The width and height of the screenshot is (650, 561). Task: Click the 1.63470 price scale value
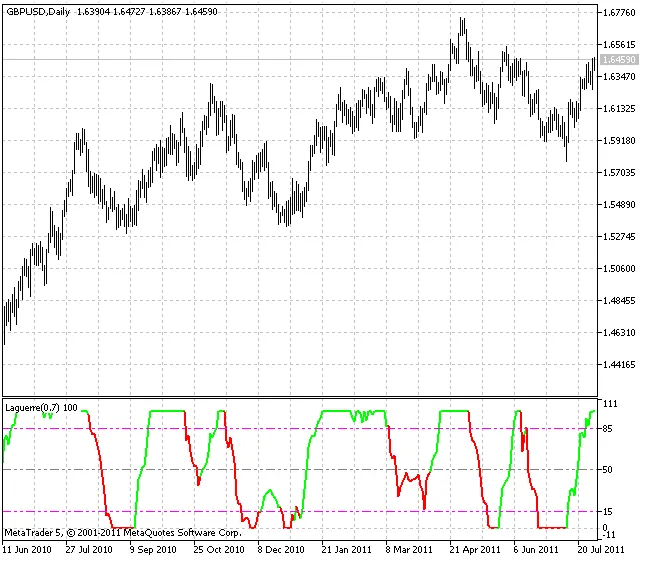[618, 76]
